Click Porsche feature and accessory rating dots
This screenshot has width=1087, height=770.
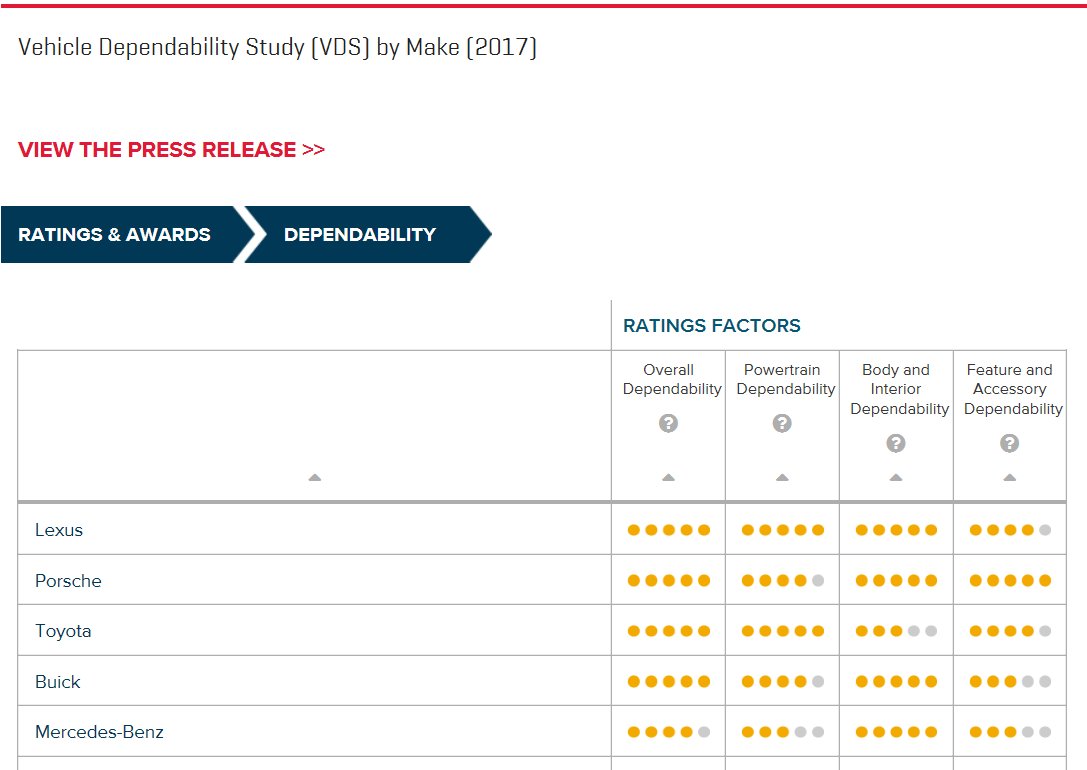(1010, 581)
